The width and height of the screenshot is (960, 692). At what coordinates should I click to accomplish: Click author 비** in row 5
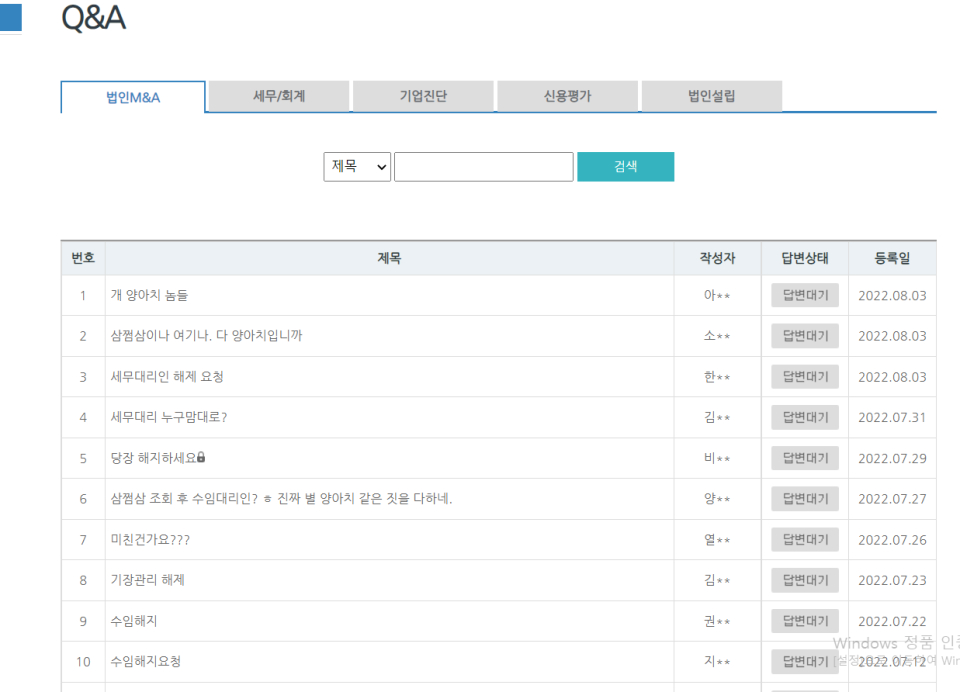[x=717, y=458]
